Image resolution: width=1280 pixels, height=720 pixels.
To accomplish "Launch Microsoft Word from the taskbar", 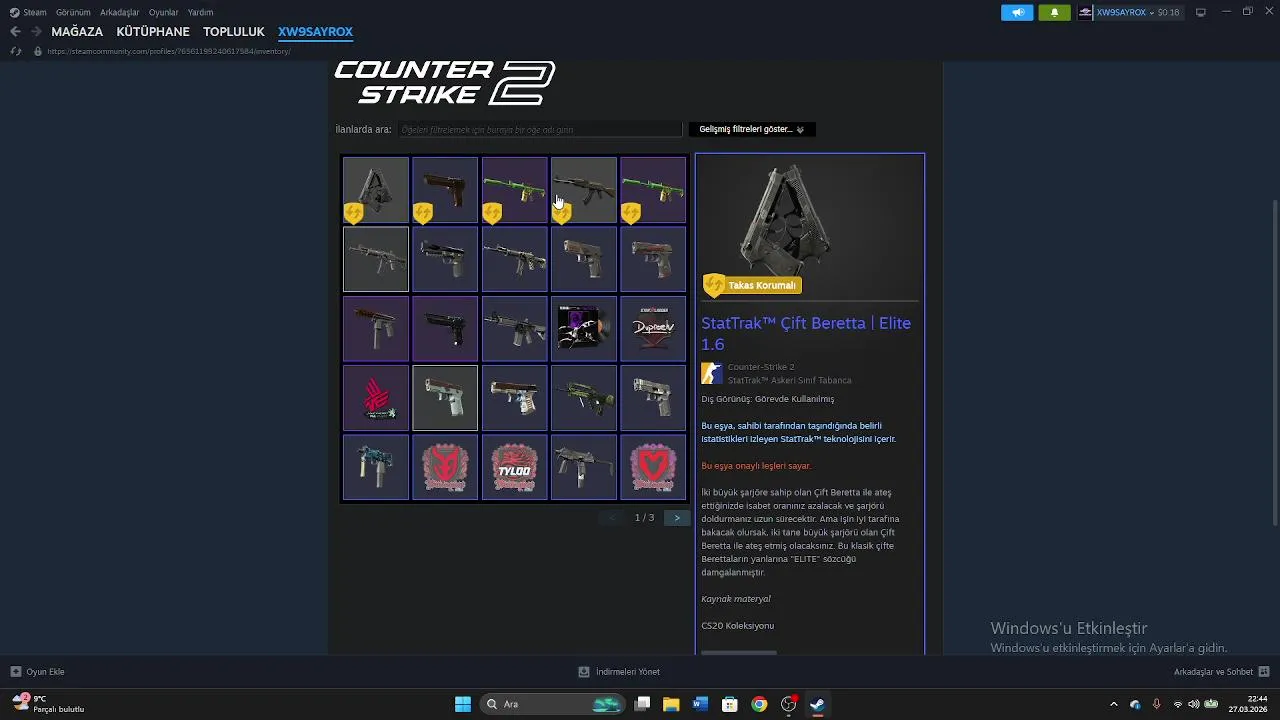I will pyautogui.click(x=700, y=704).
